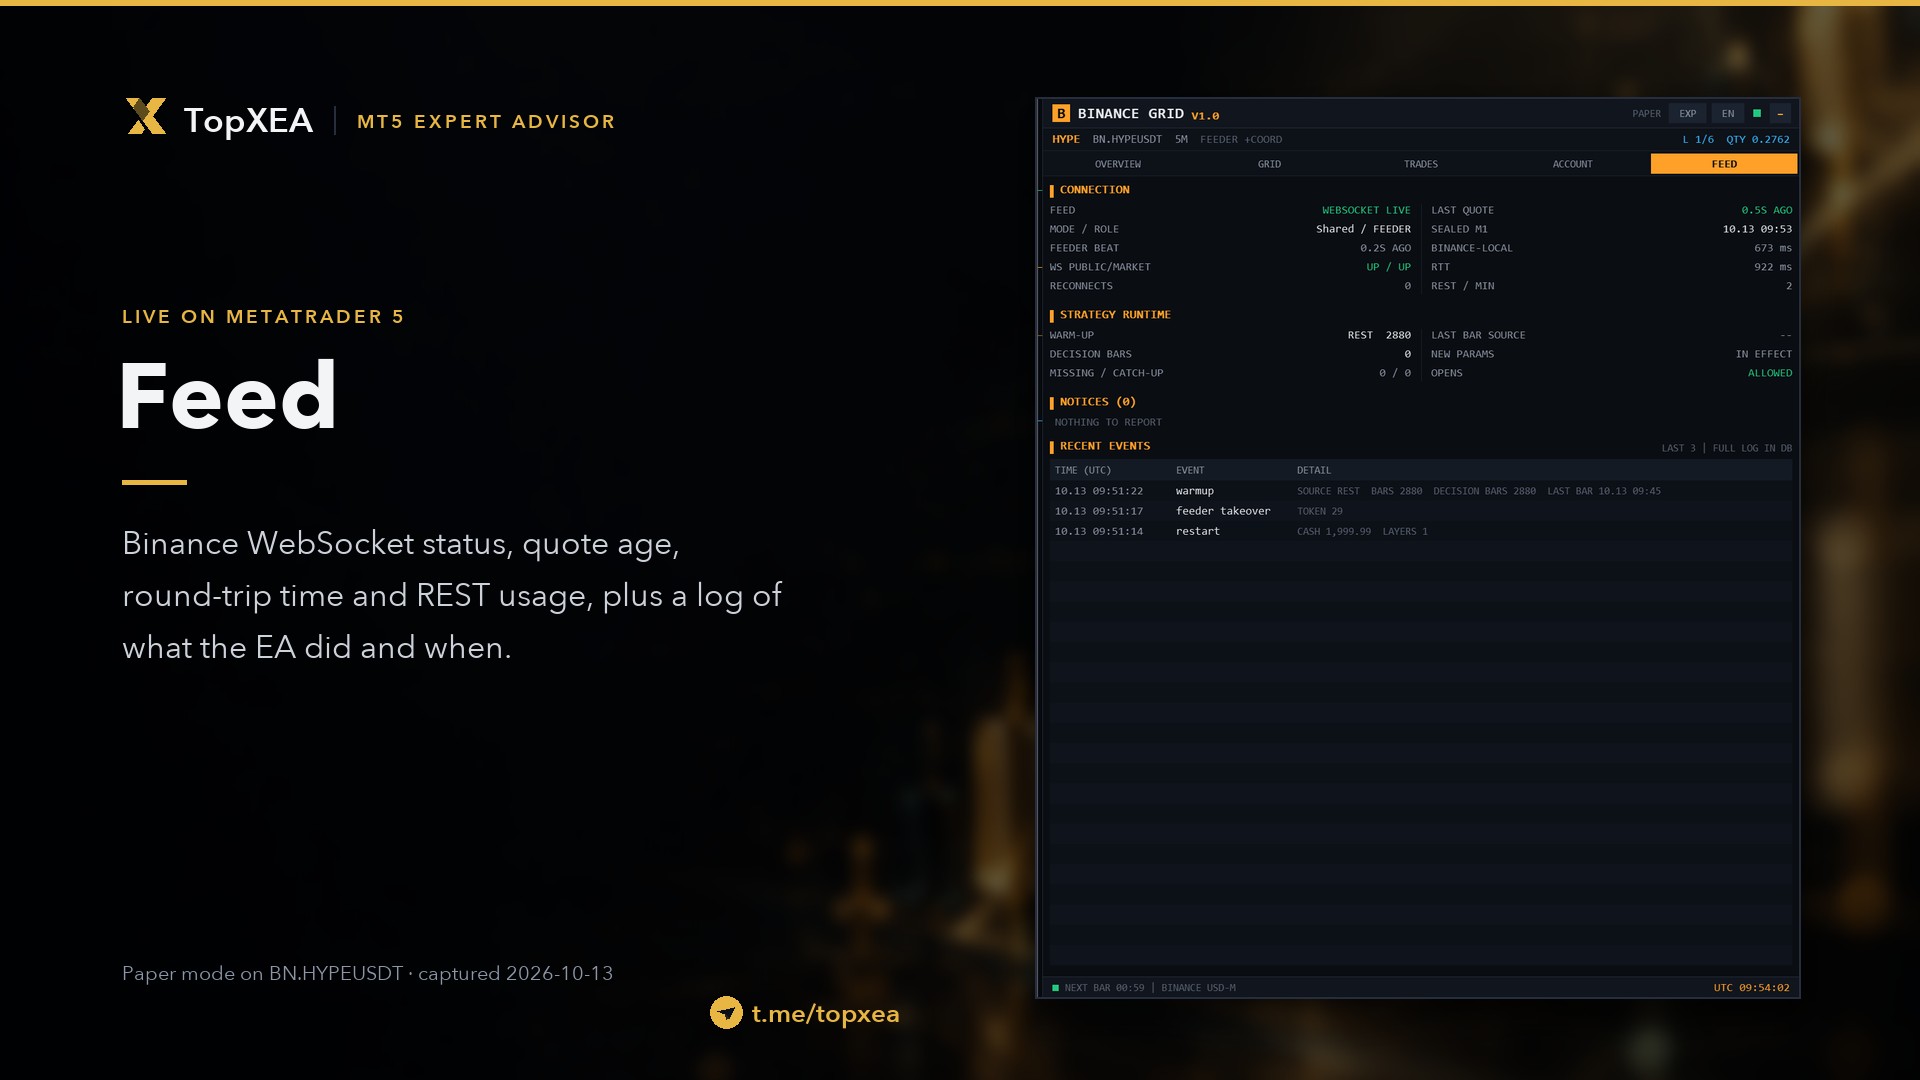Select the FEED tab

tap(1724, 164)
